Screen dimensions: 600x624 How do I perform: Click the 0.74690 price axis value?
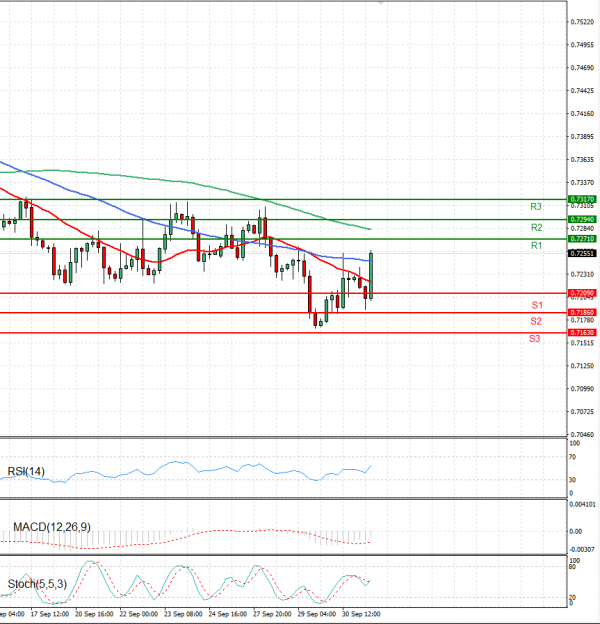pyautogui.click(x=582, y=68)
